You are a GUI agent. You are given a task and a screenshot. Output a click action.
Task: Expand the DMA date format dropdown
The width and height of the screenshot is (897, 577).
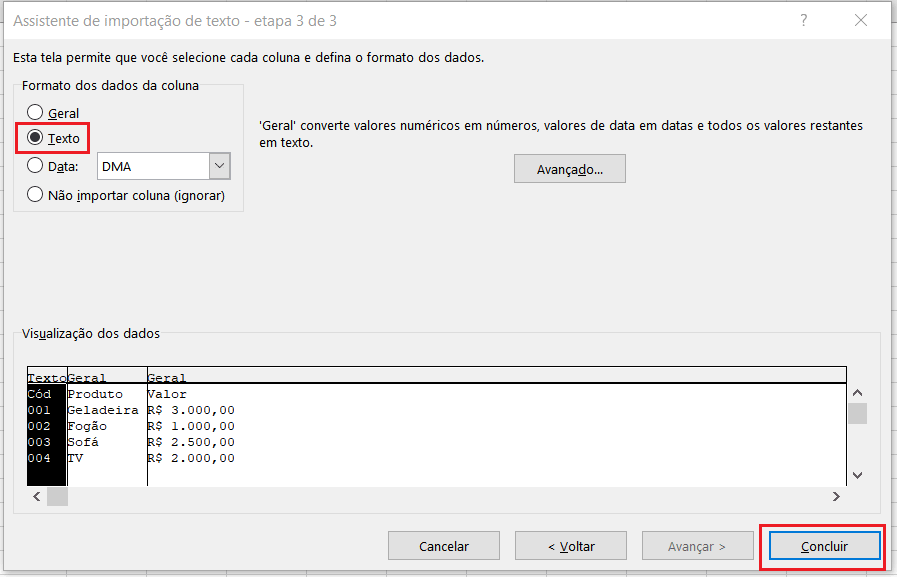220,166
